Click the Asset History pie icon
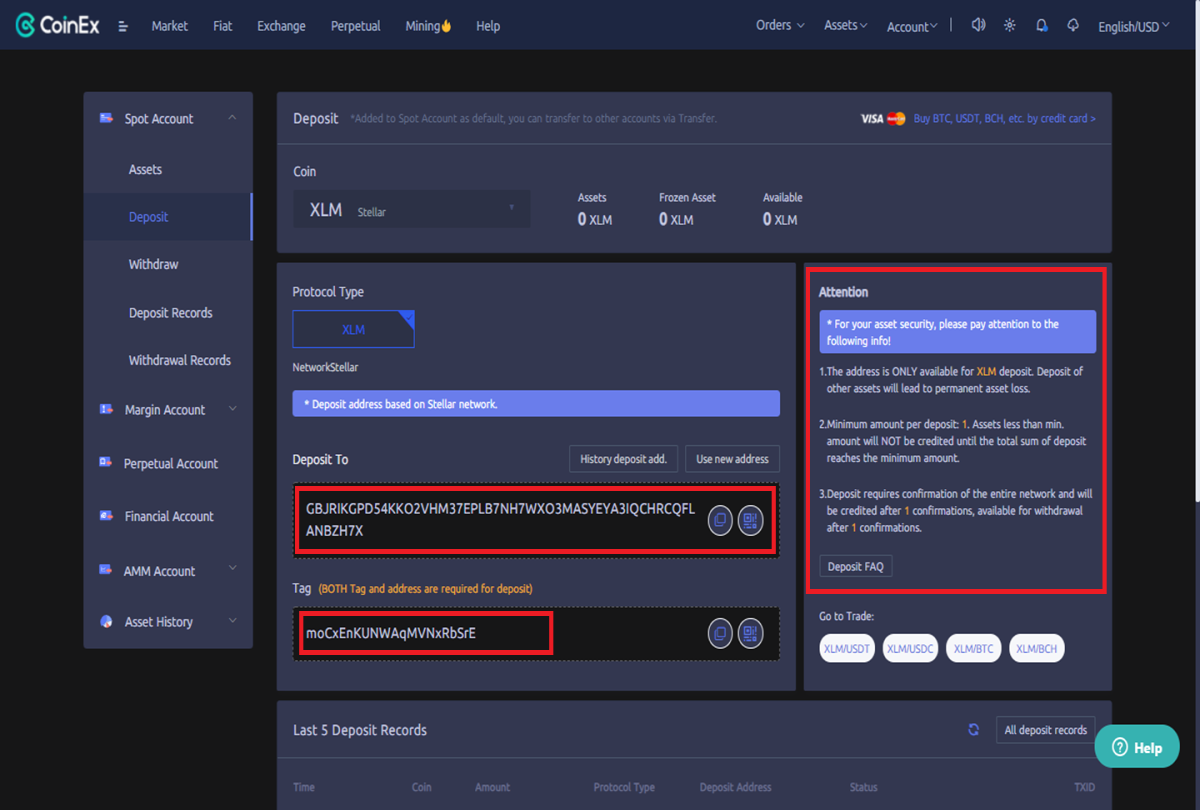This screenshot has height=810, width=1200. click(x=106, y=621)
